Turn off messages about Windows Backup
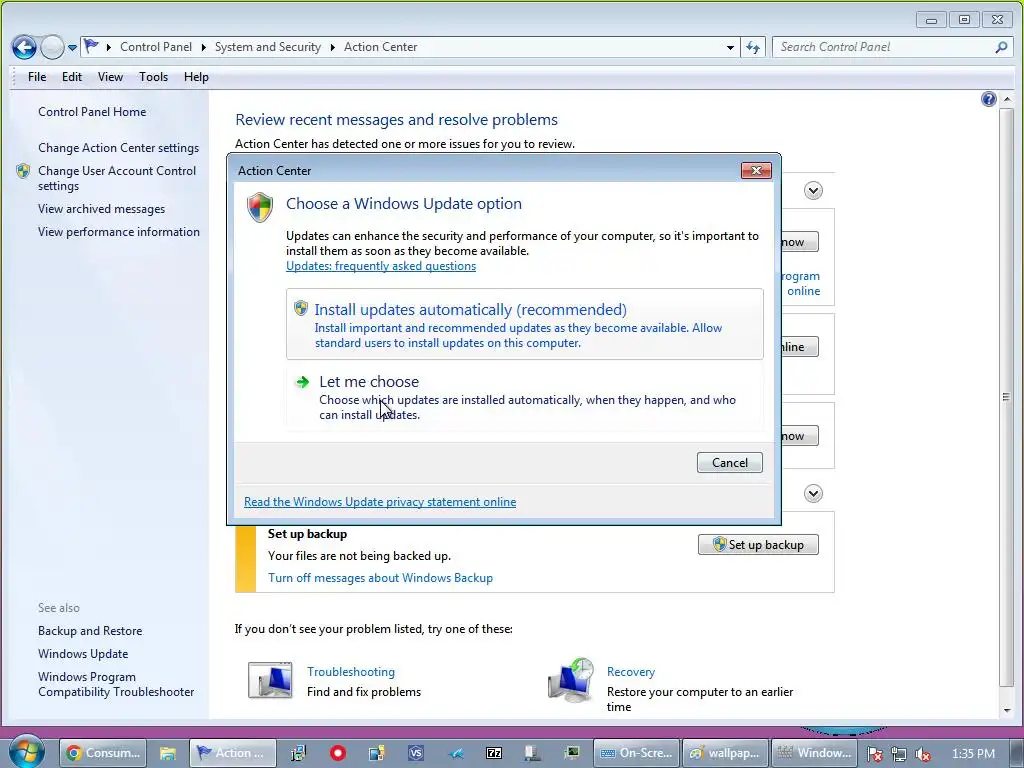The width and height of the screenshot is (1024, 768). pos(381,578)
